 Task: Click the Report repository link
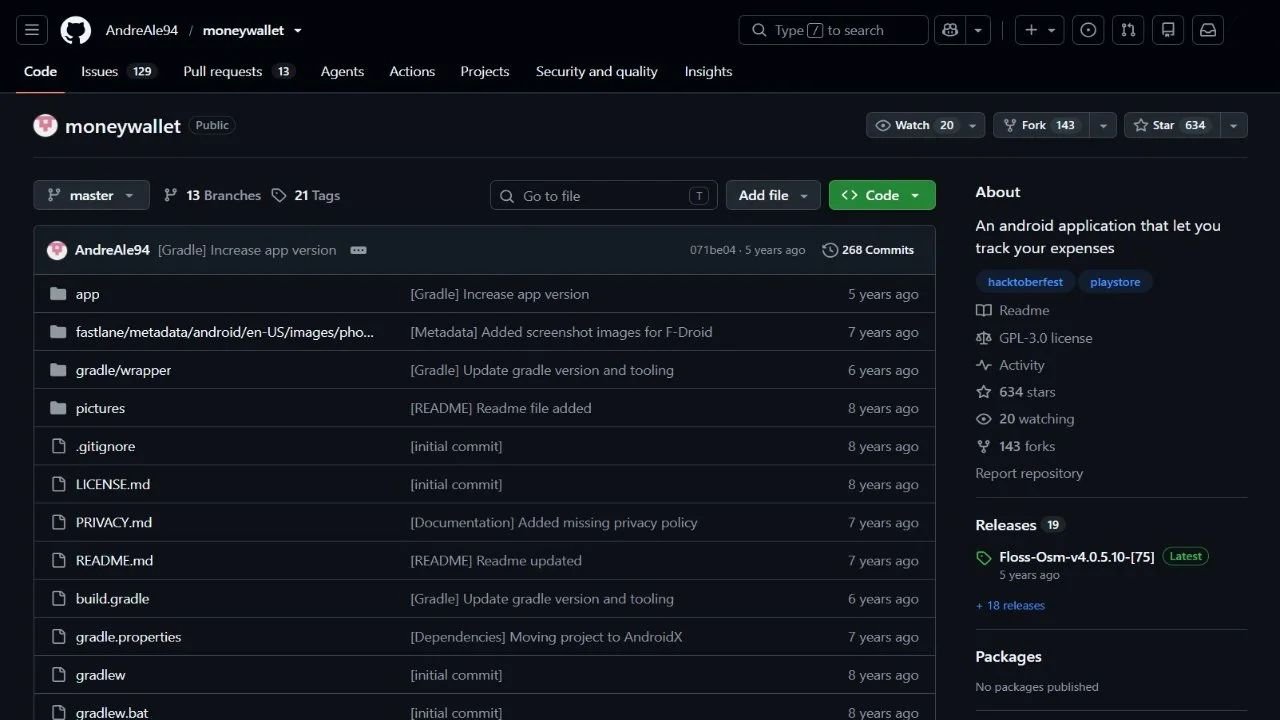1029,473
